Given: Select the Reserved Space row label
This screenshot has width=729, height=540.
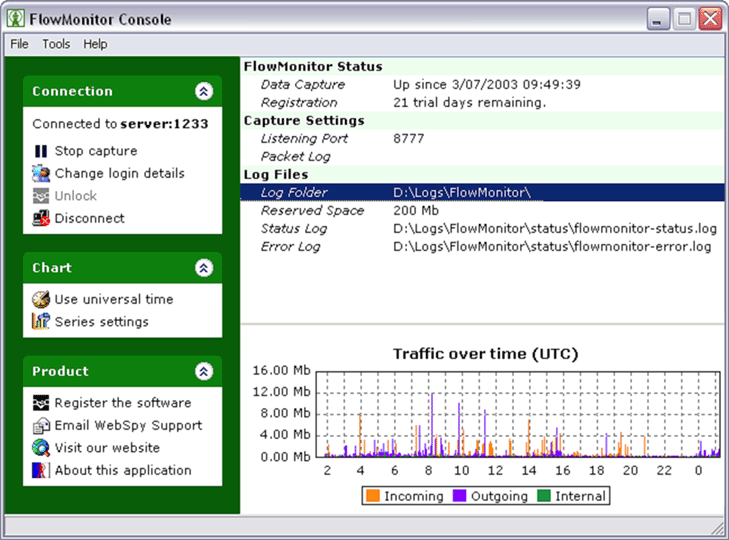Looking at the screenshot, I should coord(312,211).
